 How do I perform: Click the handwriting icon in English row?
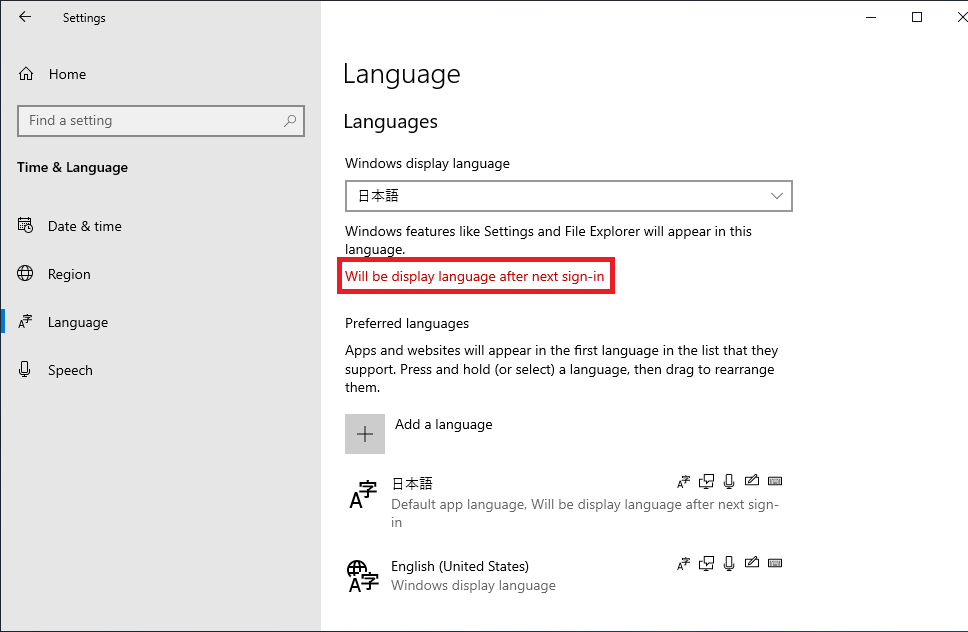[x=751, y=563]
